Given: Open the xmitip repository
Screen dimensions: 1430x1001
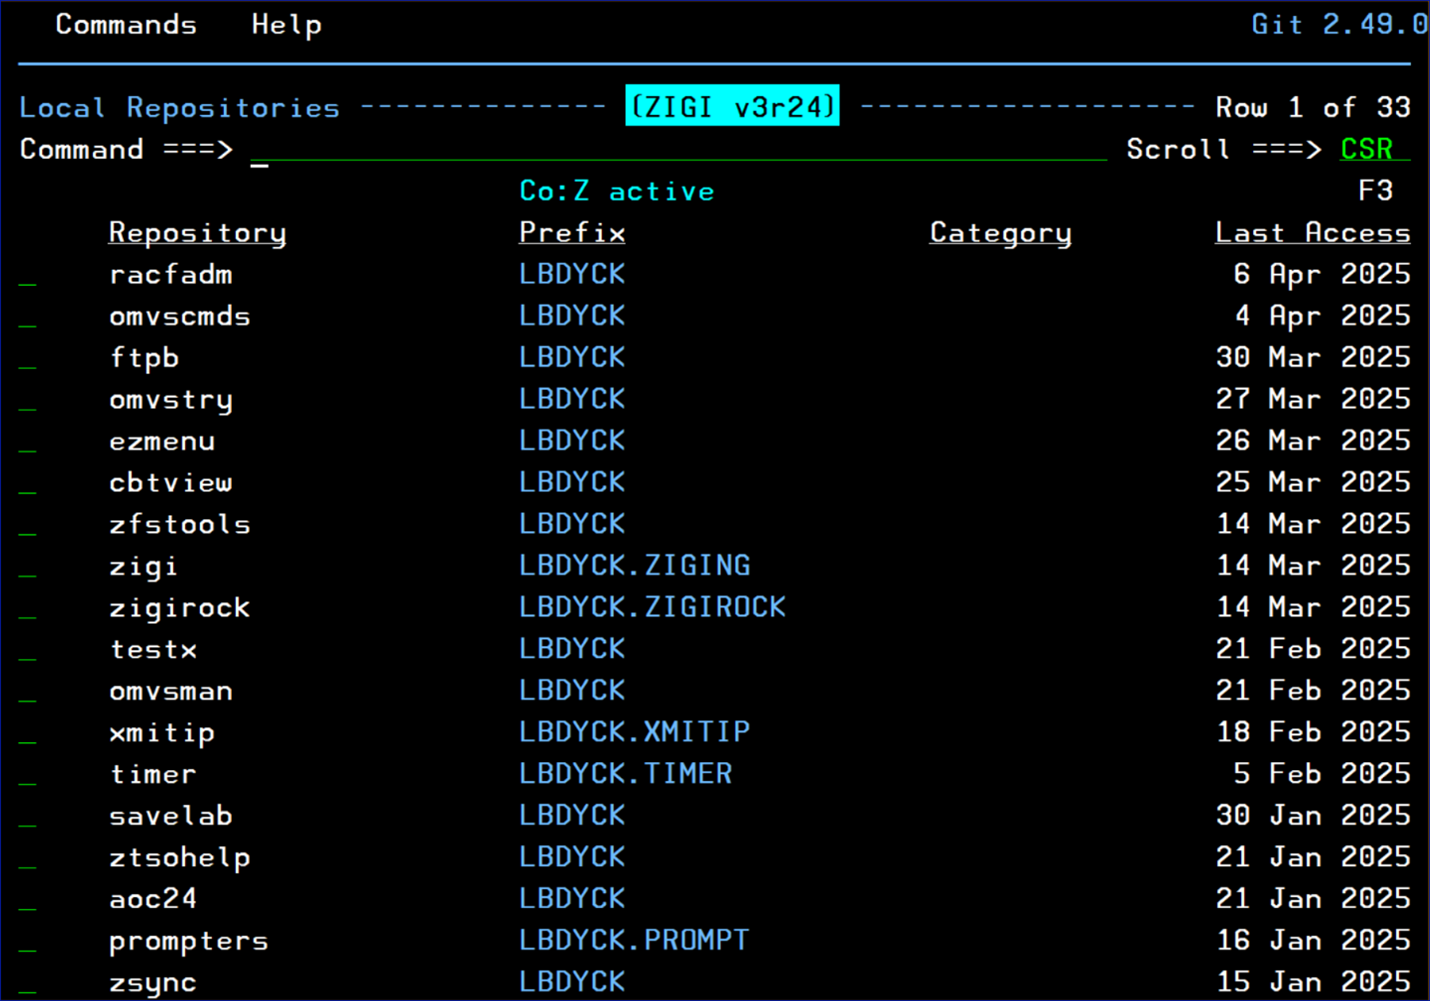Looking at the screenshot, I should tap(162, 732).
